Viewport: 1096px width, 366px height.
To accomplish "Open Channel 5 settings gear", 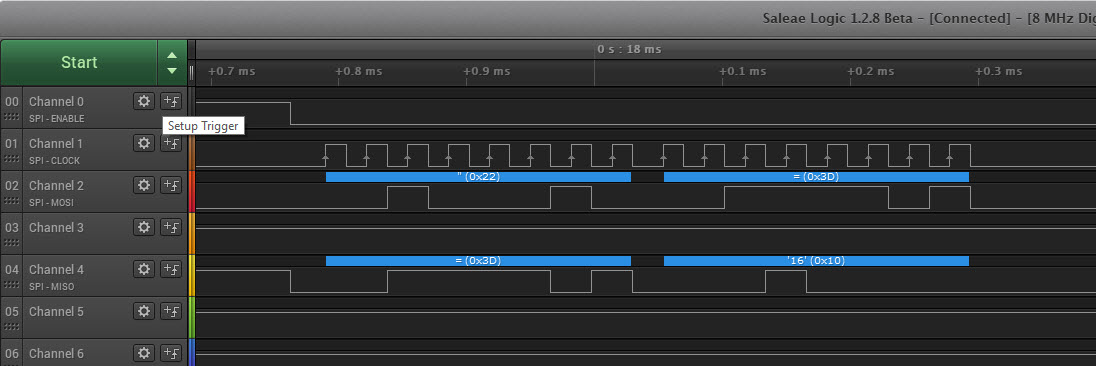I will coord(144,311).
